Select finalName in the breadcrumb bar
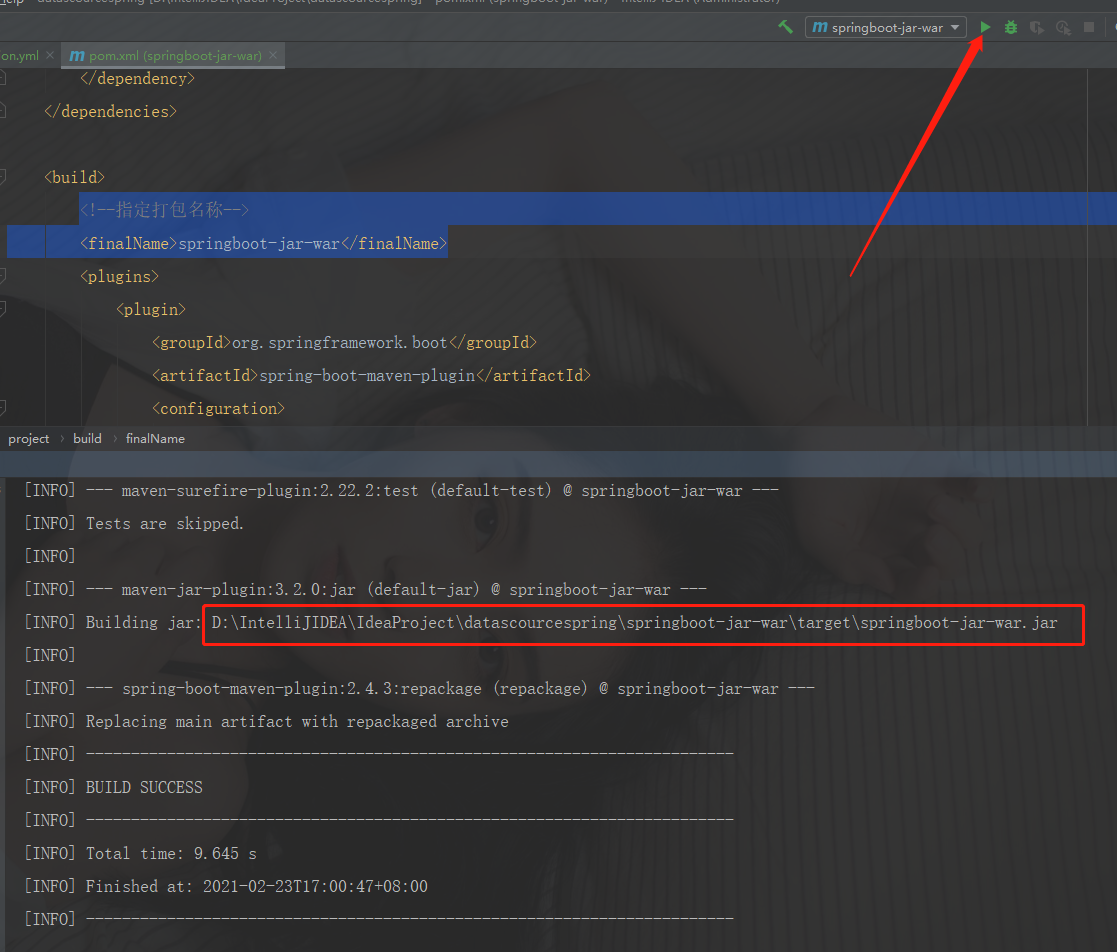This screenshot has height=952, width=1117. coord(155,438)
